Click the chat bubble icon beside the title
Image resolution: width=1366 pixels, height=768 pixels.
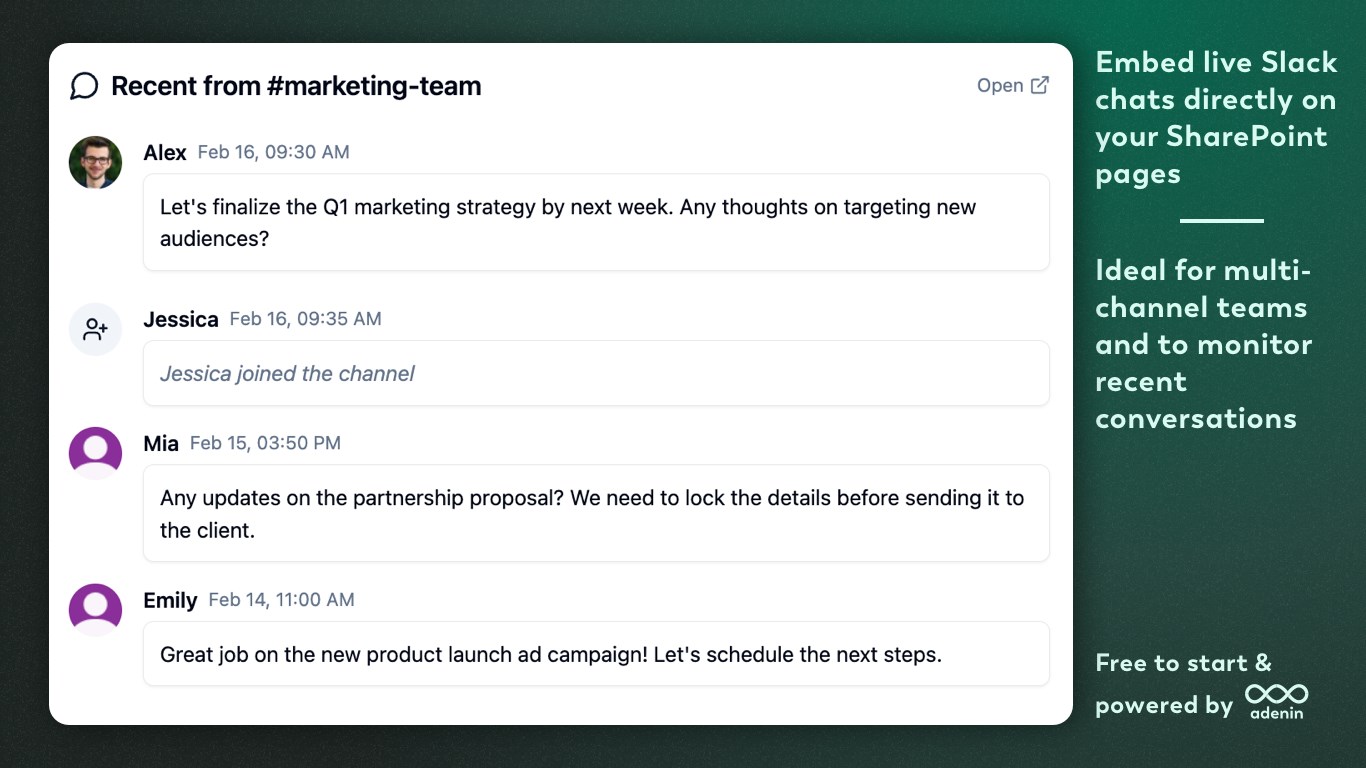click(x=84, y=86)
